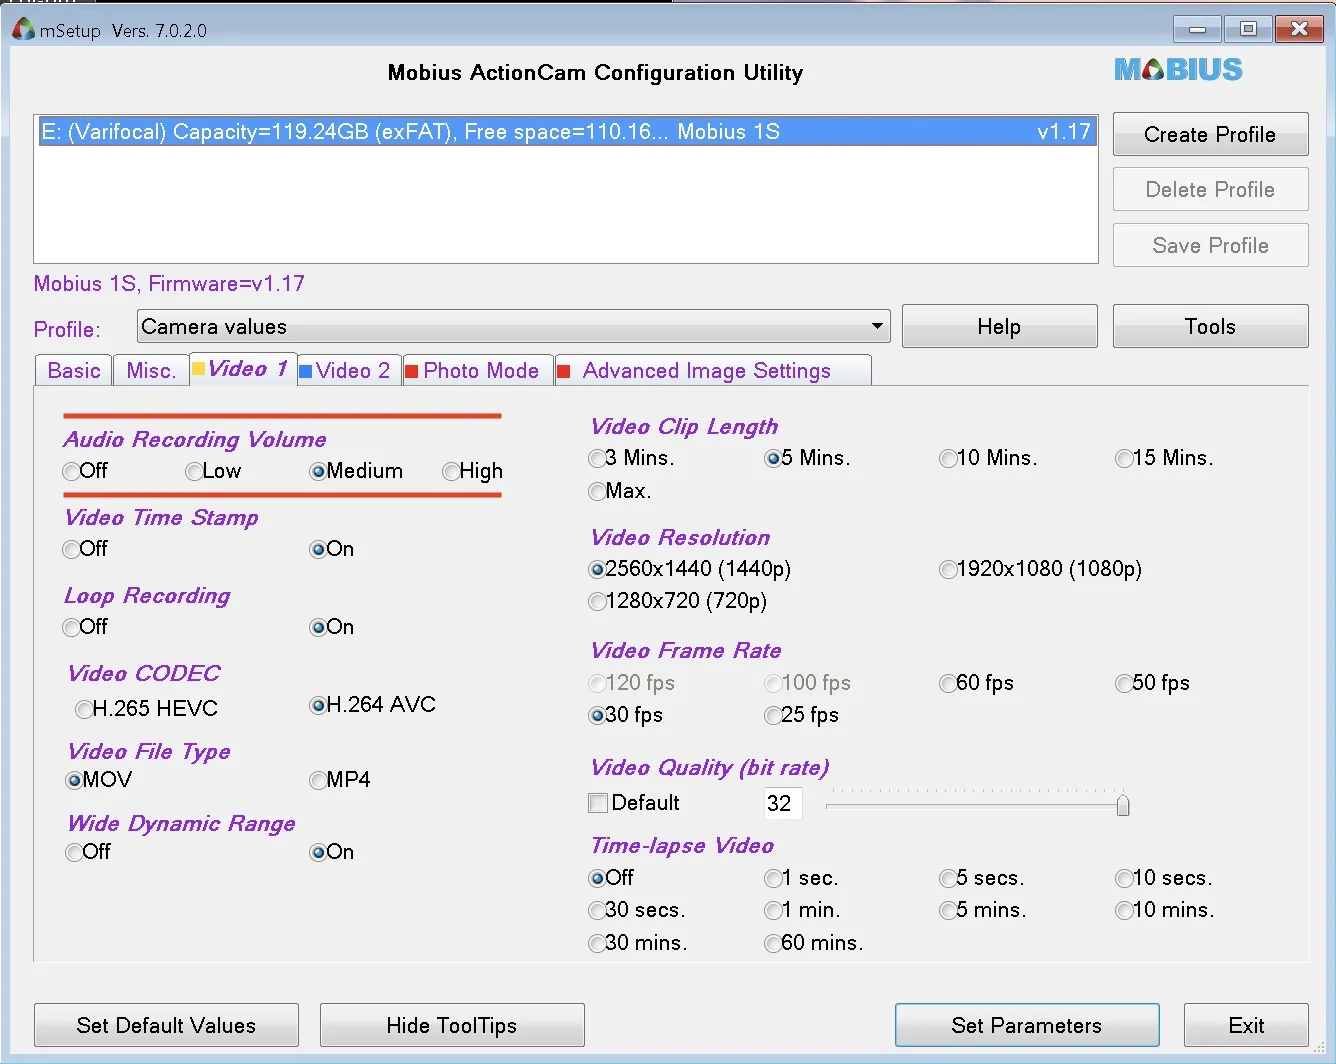Check the Default video quality checkbox

pyautogui.click(x=598, y=803)
